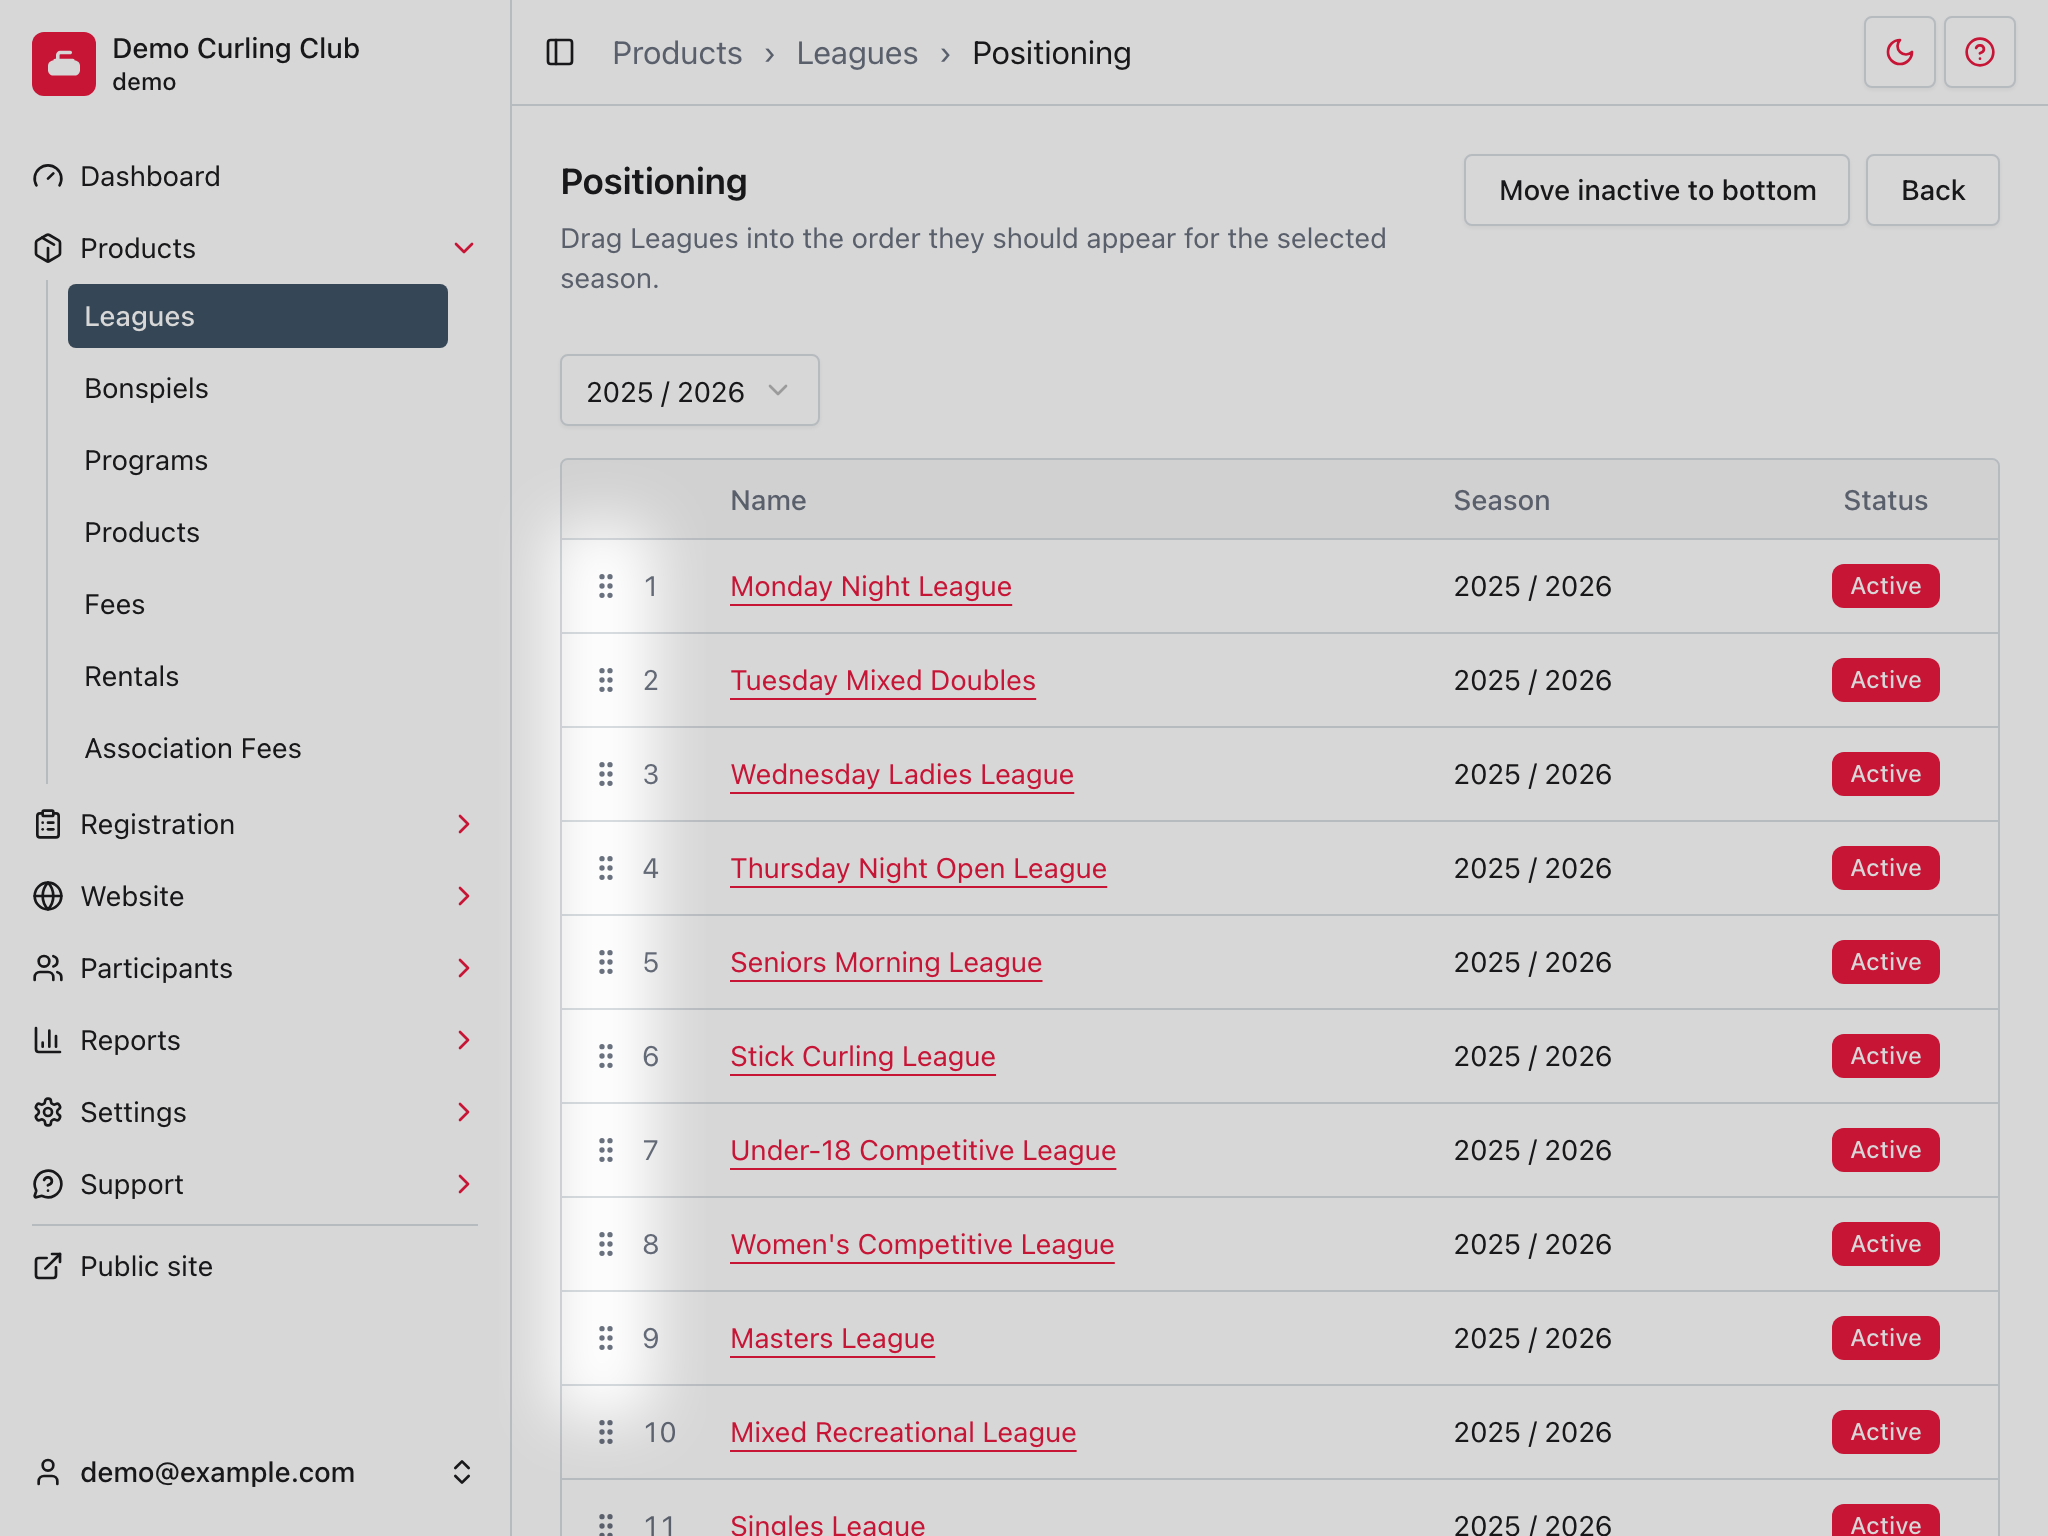
Task: Open Association Fees sidebar item
Action: click(193, 748)
